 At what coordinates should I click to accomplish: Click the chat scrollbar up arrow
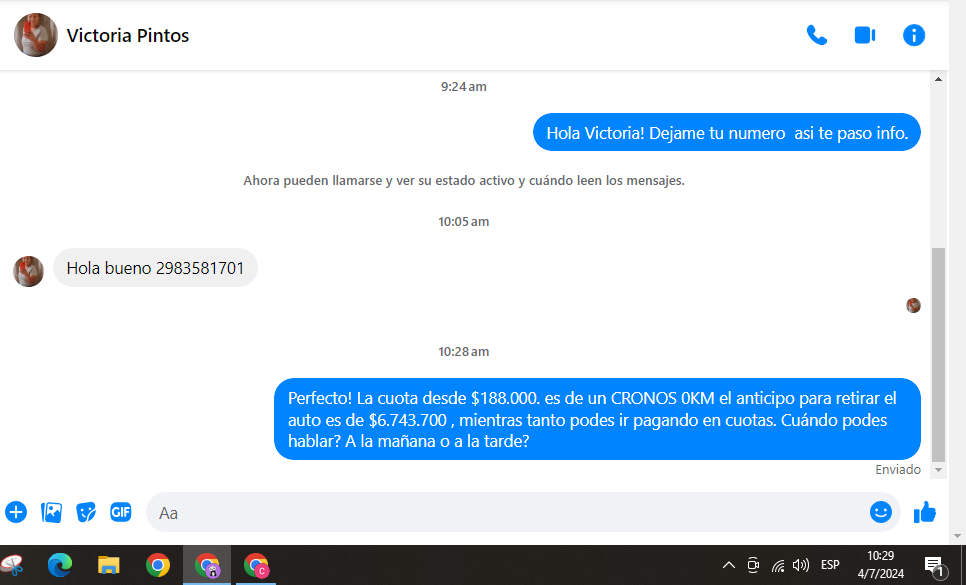[x=938, y=79]
